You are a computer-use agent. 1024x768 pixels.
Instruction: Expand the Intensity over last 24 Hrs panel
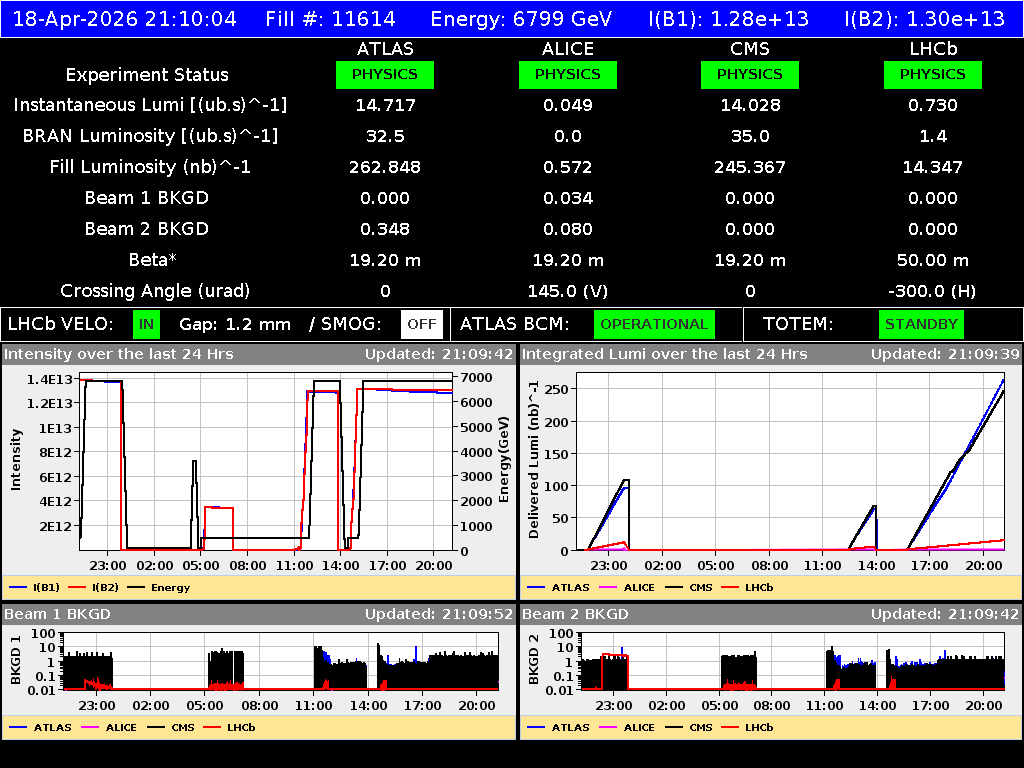click(120, 352)
